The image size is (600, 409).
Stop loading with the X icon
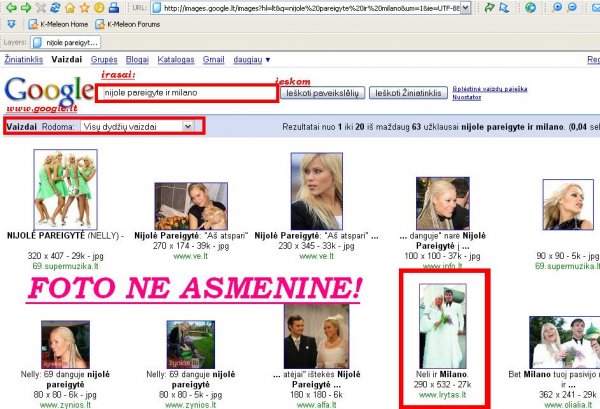(x=41, y=7)
